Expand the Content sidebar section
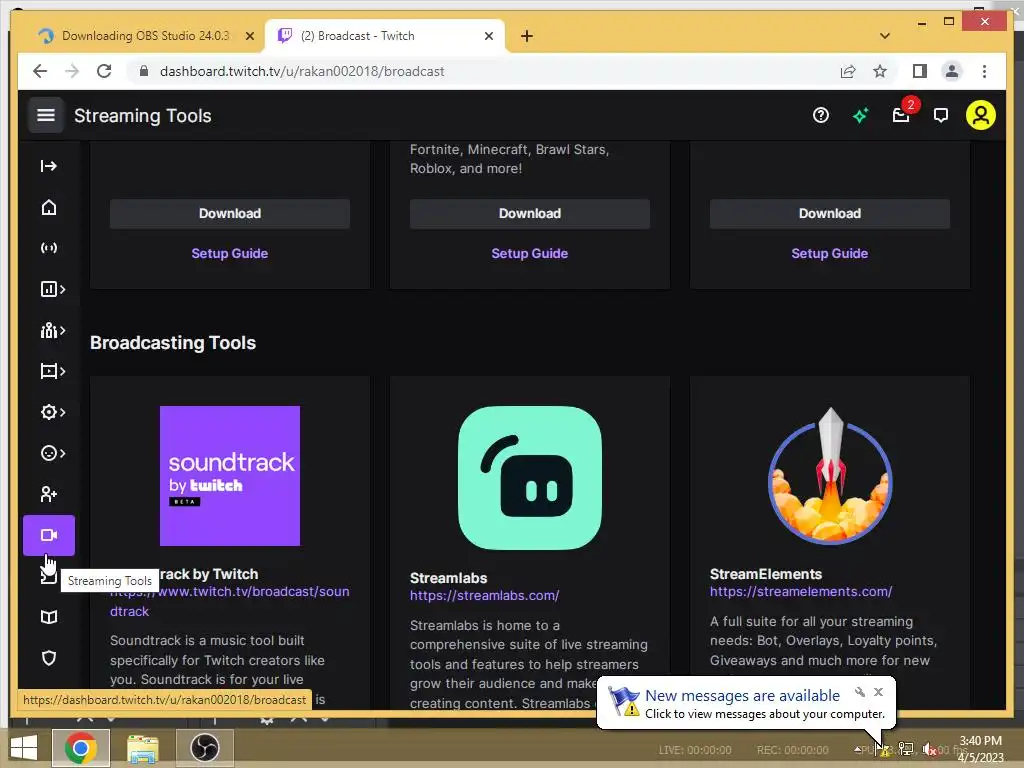This screenshot has width=1024, height=768. [x=52, y=372]
